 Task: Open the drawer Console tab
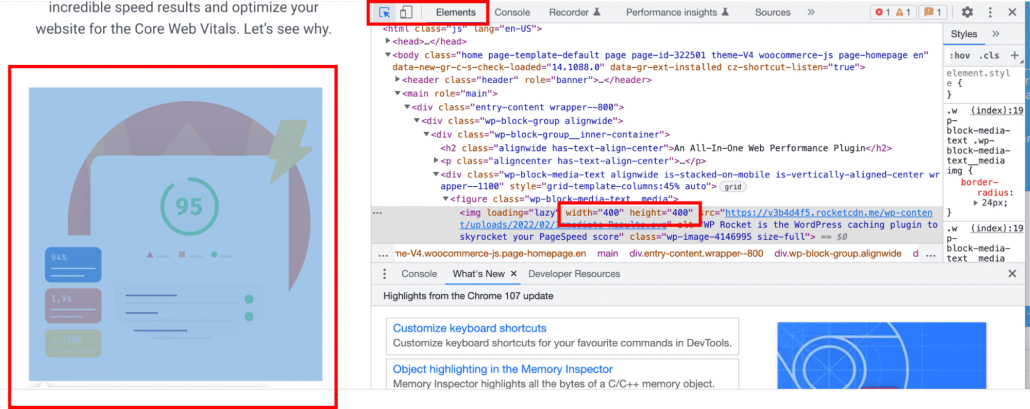tap(419, 274)
